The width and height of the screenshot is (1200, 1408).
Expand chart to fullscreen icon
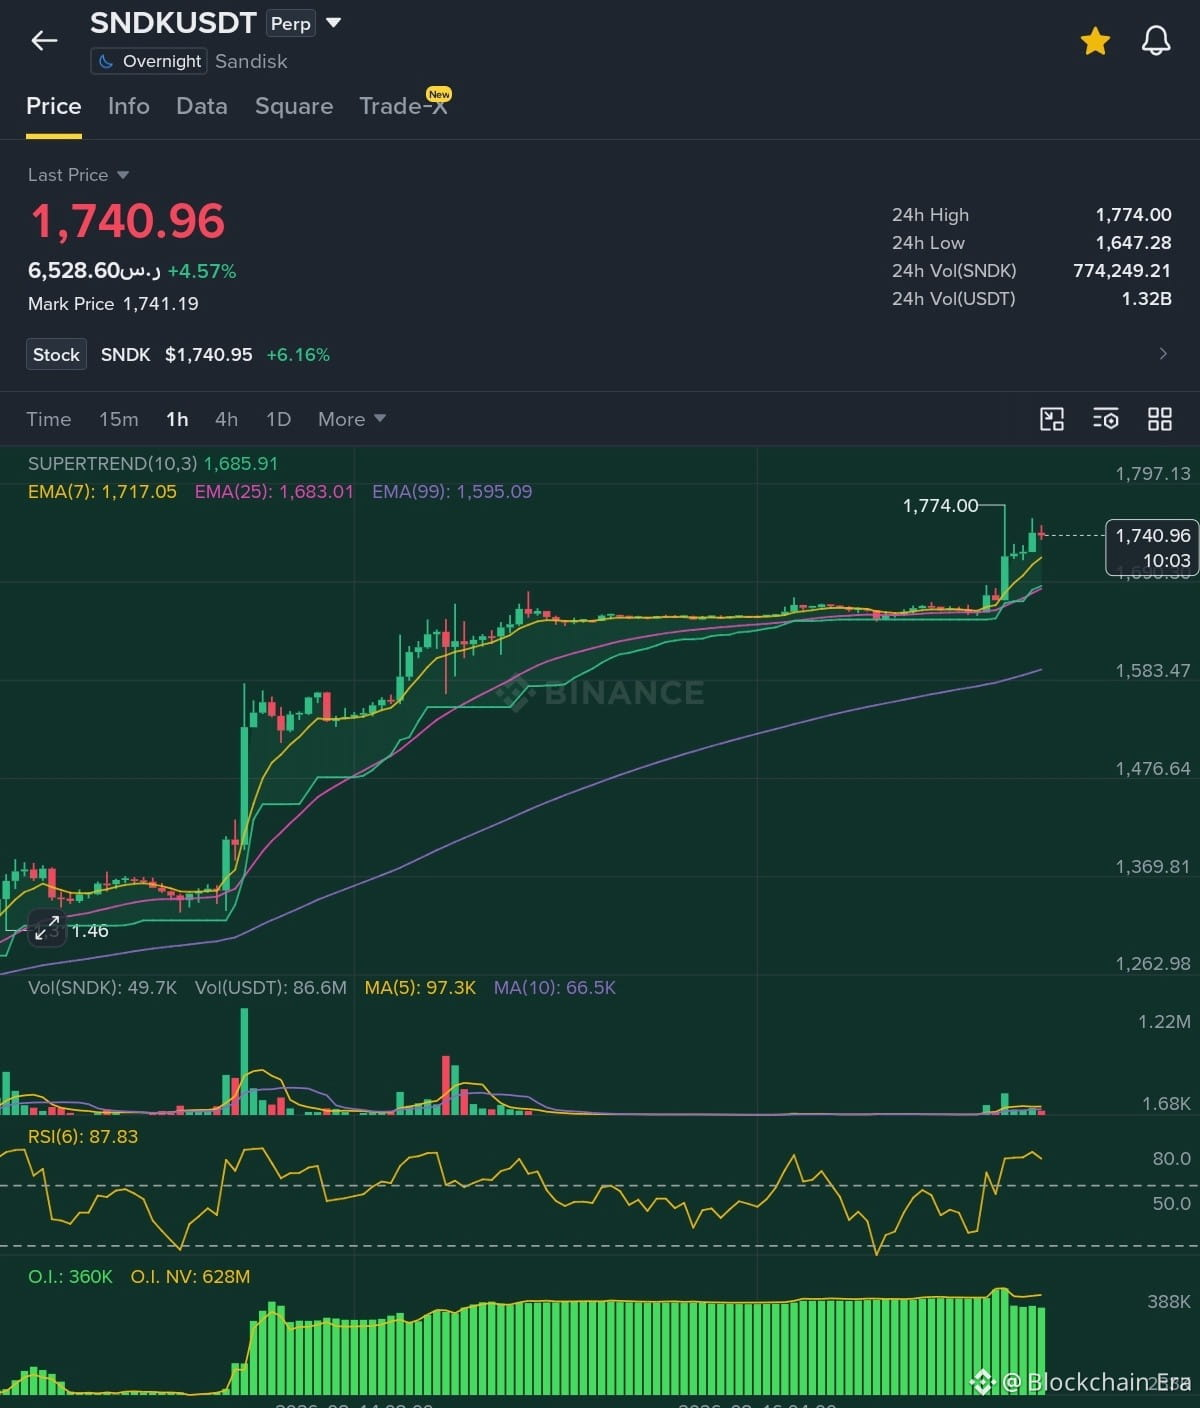click(46, 929)
